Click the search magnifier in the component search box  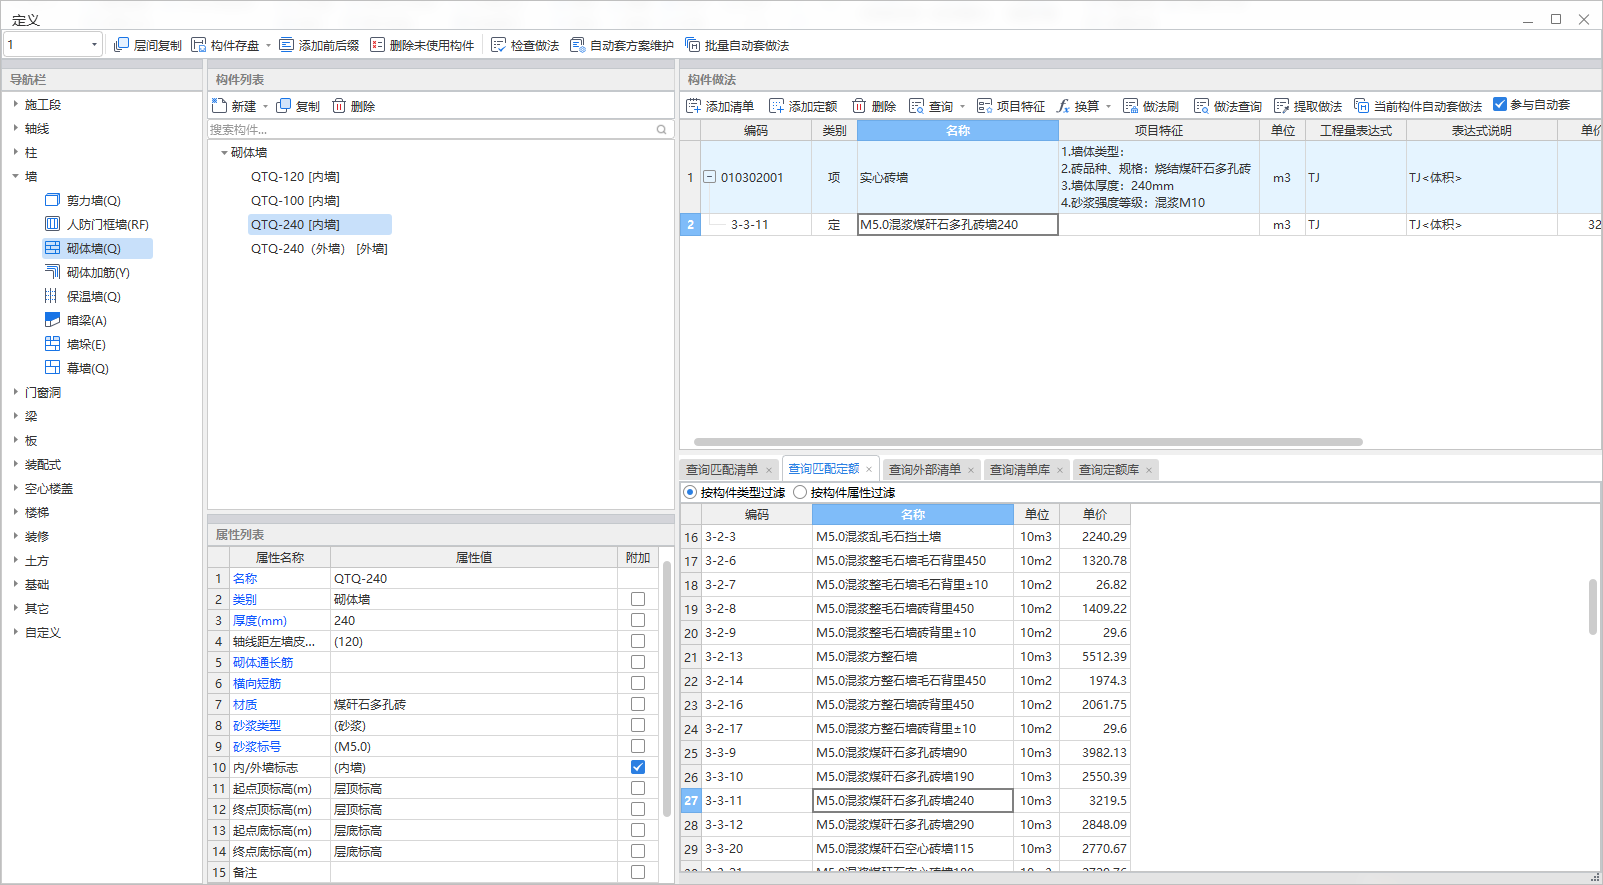661,130
